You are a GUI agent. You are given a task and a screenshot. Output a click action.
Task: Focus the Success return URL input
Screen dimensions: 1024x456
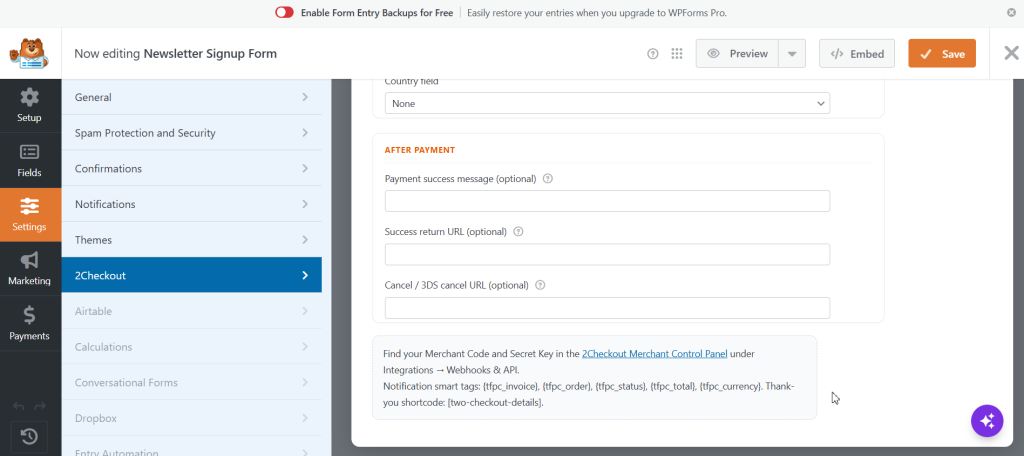[x=607, y=255]
